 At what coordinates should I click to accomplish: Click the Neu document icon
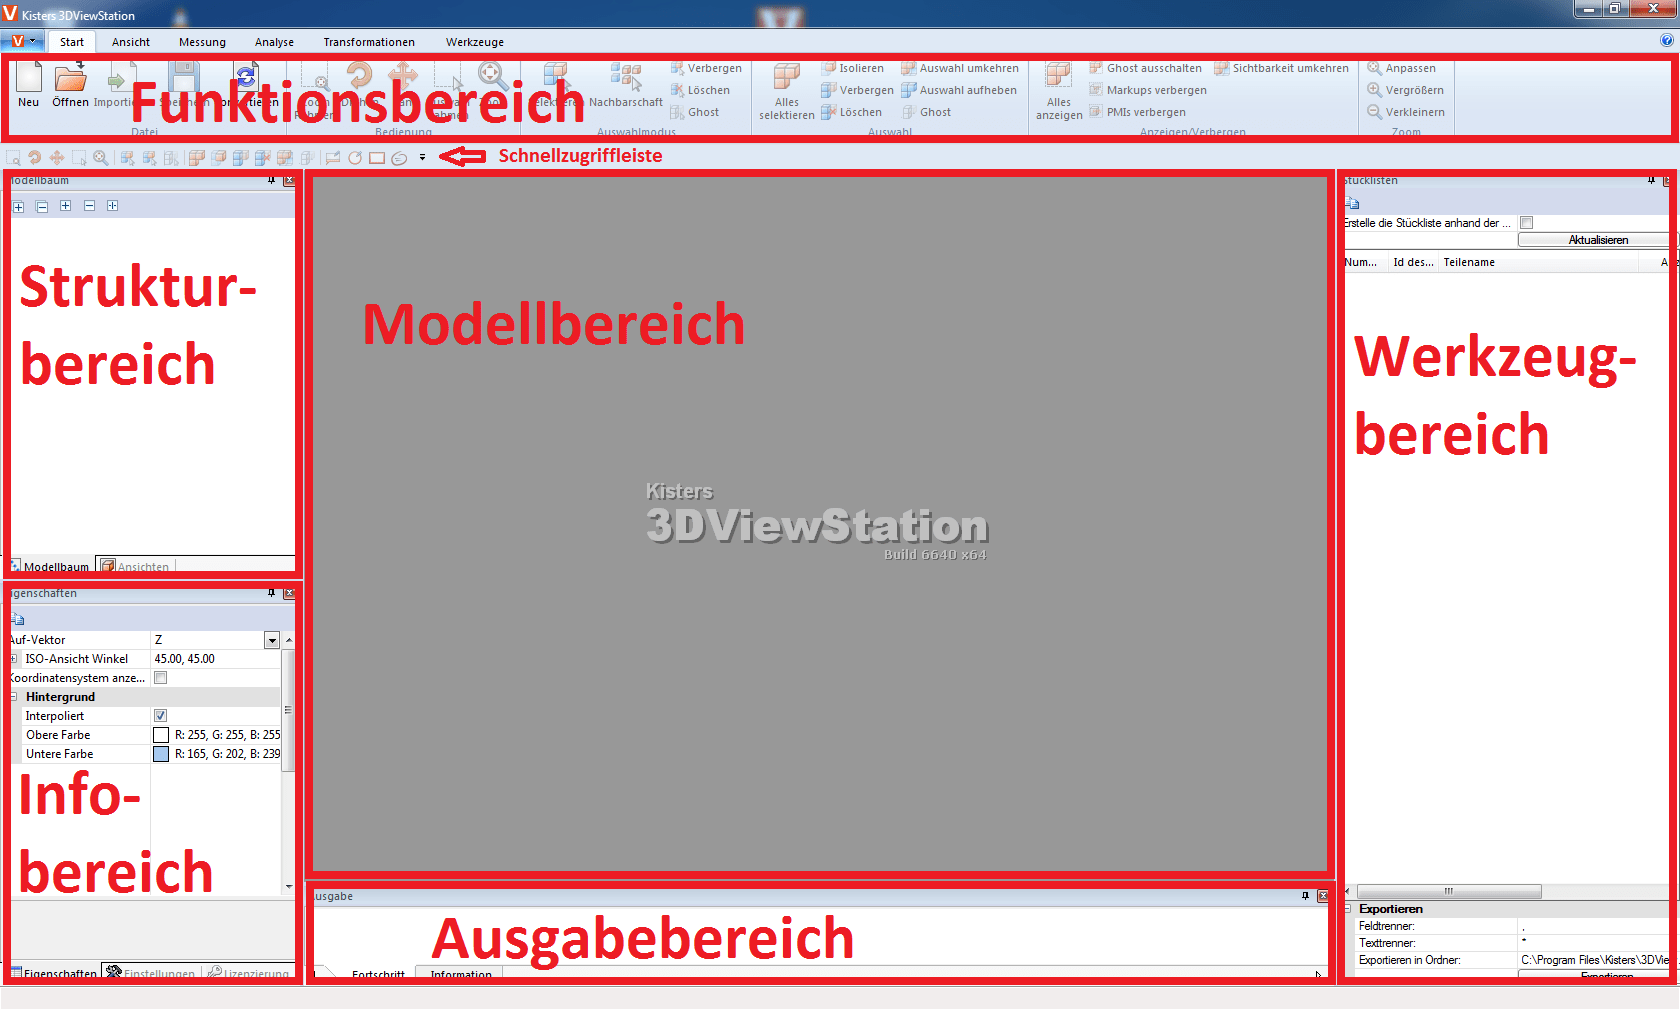[x=29, y=77]
